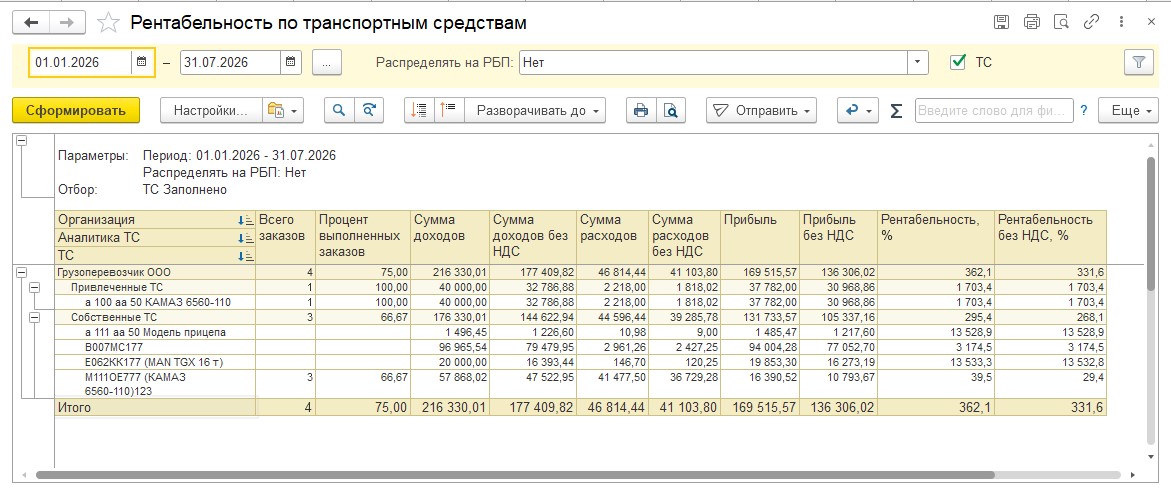Screen dimensions: 1171x495
Task: Collapse the Собственные ТС group
Action: coord(34,317)
